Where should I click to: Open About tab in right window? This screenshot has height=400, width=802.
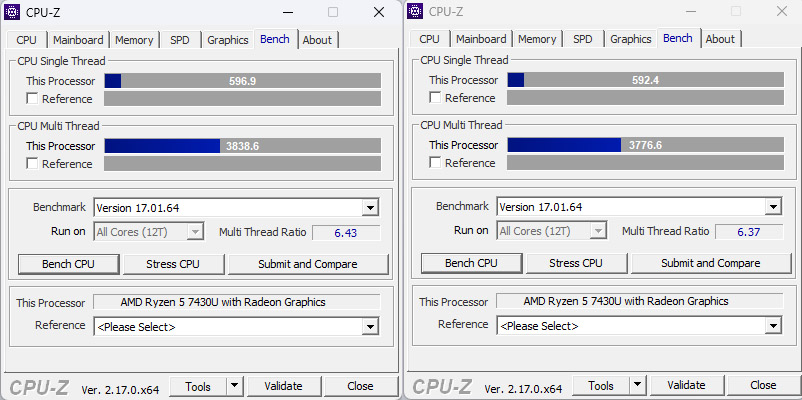[x=720, y=39]
